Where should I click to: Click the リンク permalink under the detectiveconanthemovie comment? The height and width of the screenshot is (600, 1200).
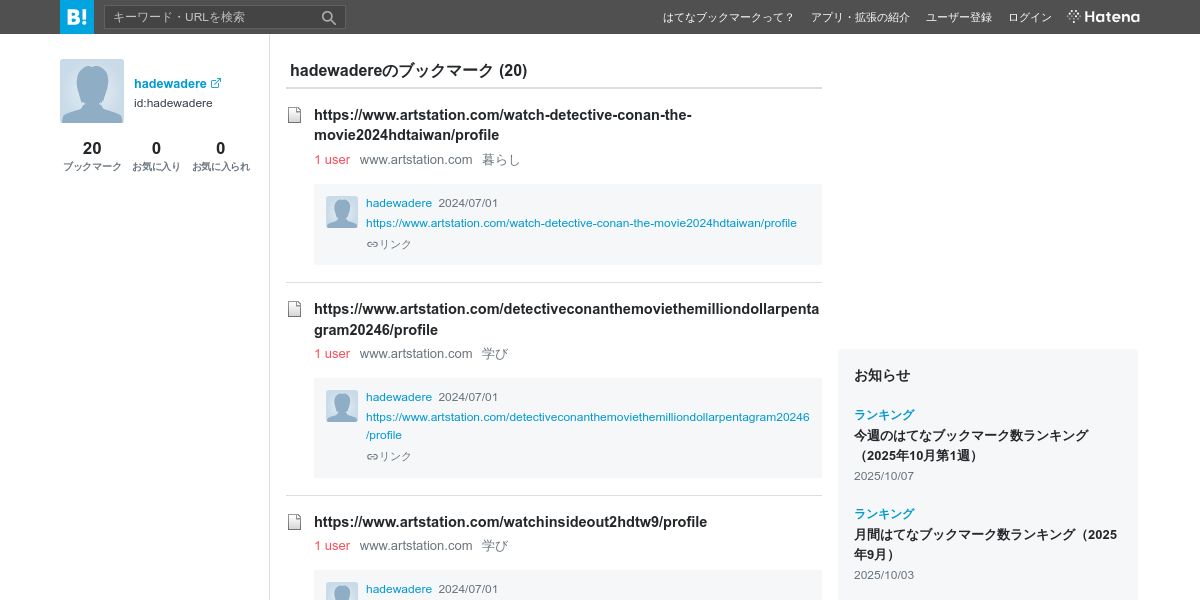click(x=389, y=456)
